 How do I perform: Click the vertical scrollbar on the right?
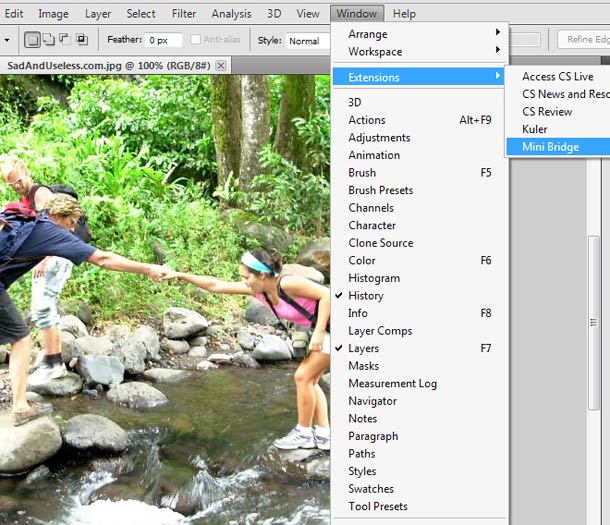click(594, 320)
